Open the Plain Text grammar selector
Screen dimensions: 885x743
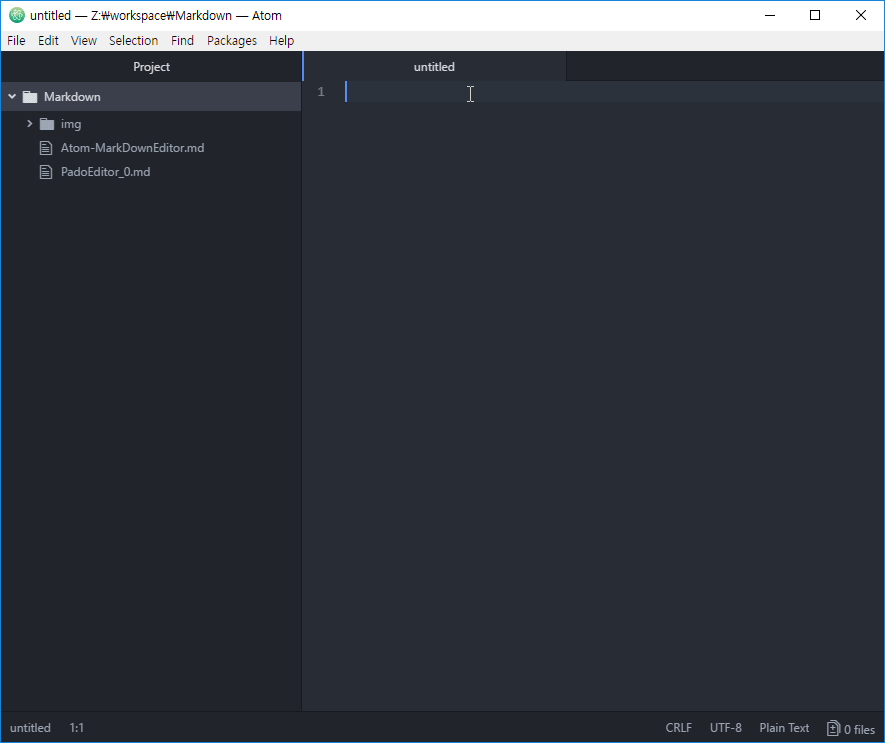coord(784,728)
